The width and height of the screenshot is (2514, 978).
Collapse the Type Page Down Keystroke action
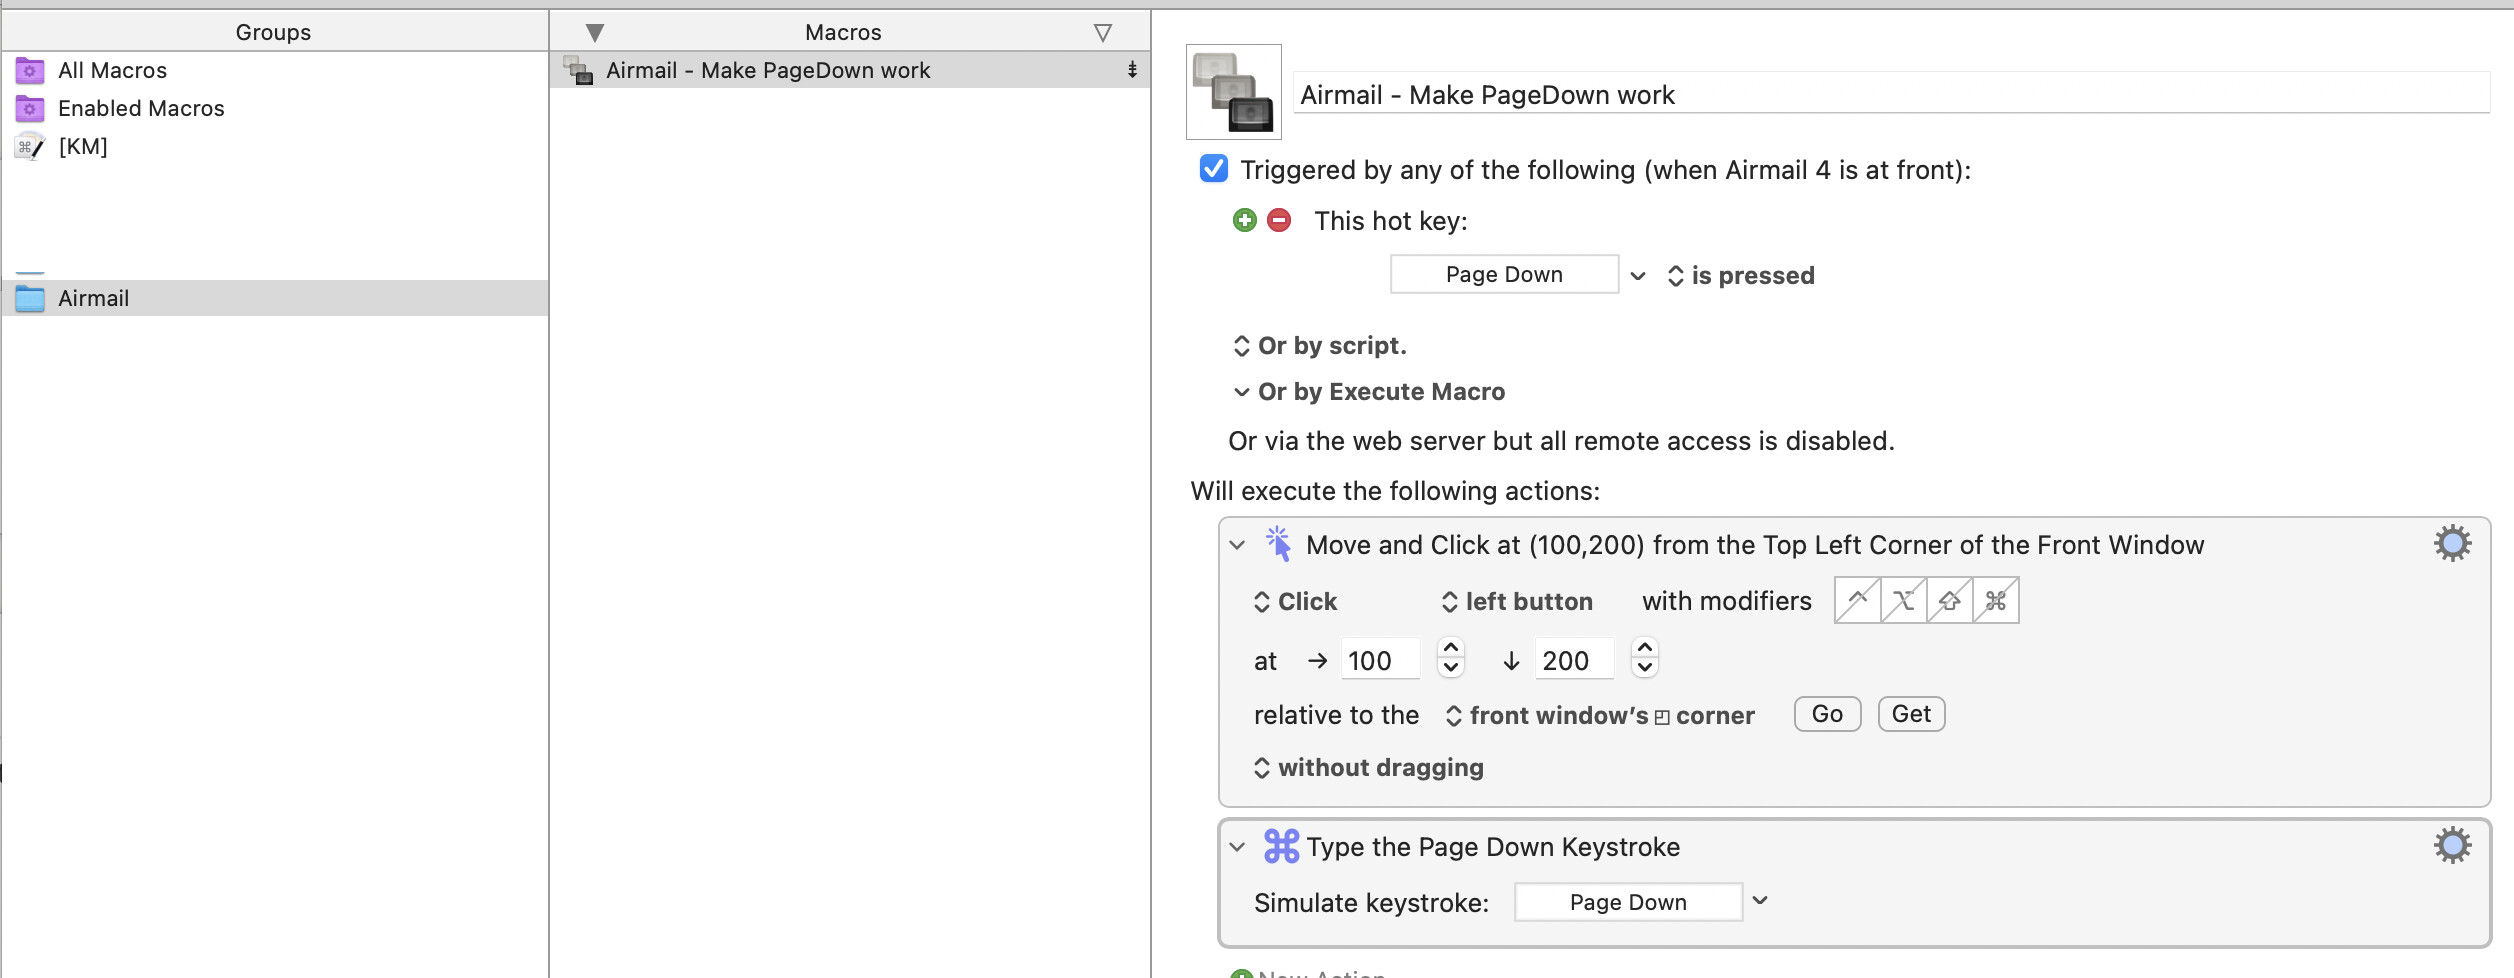point(1237,847)
